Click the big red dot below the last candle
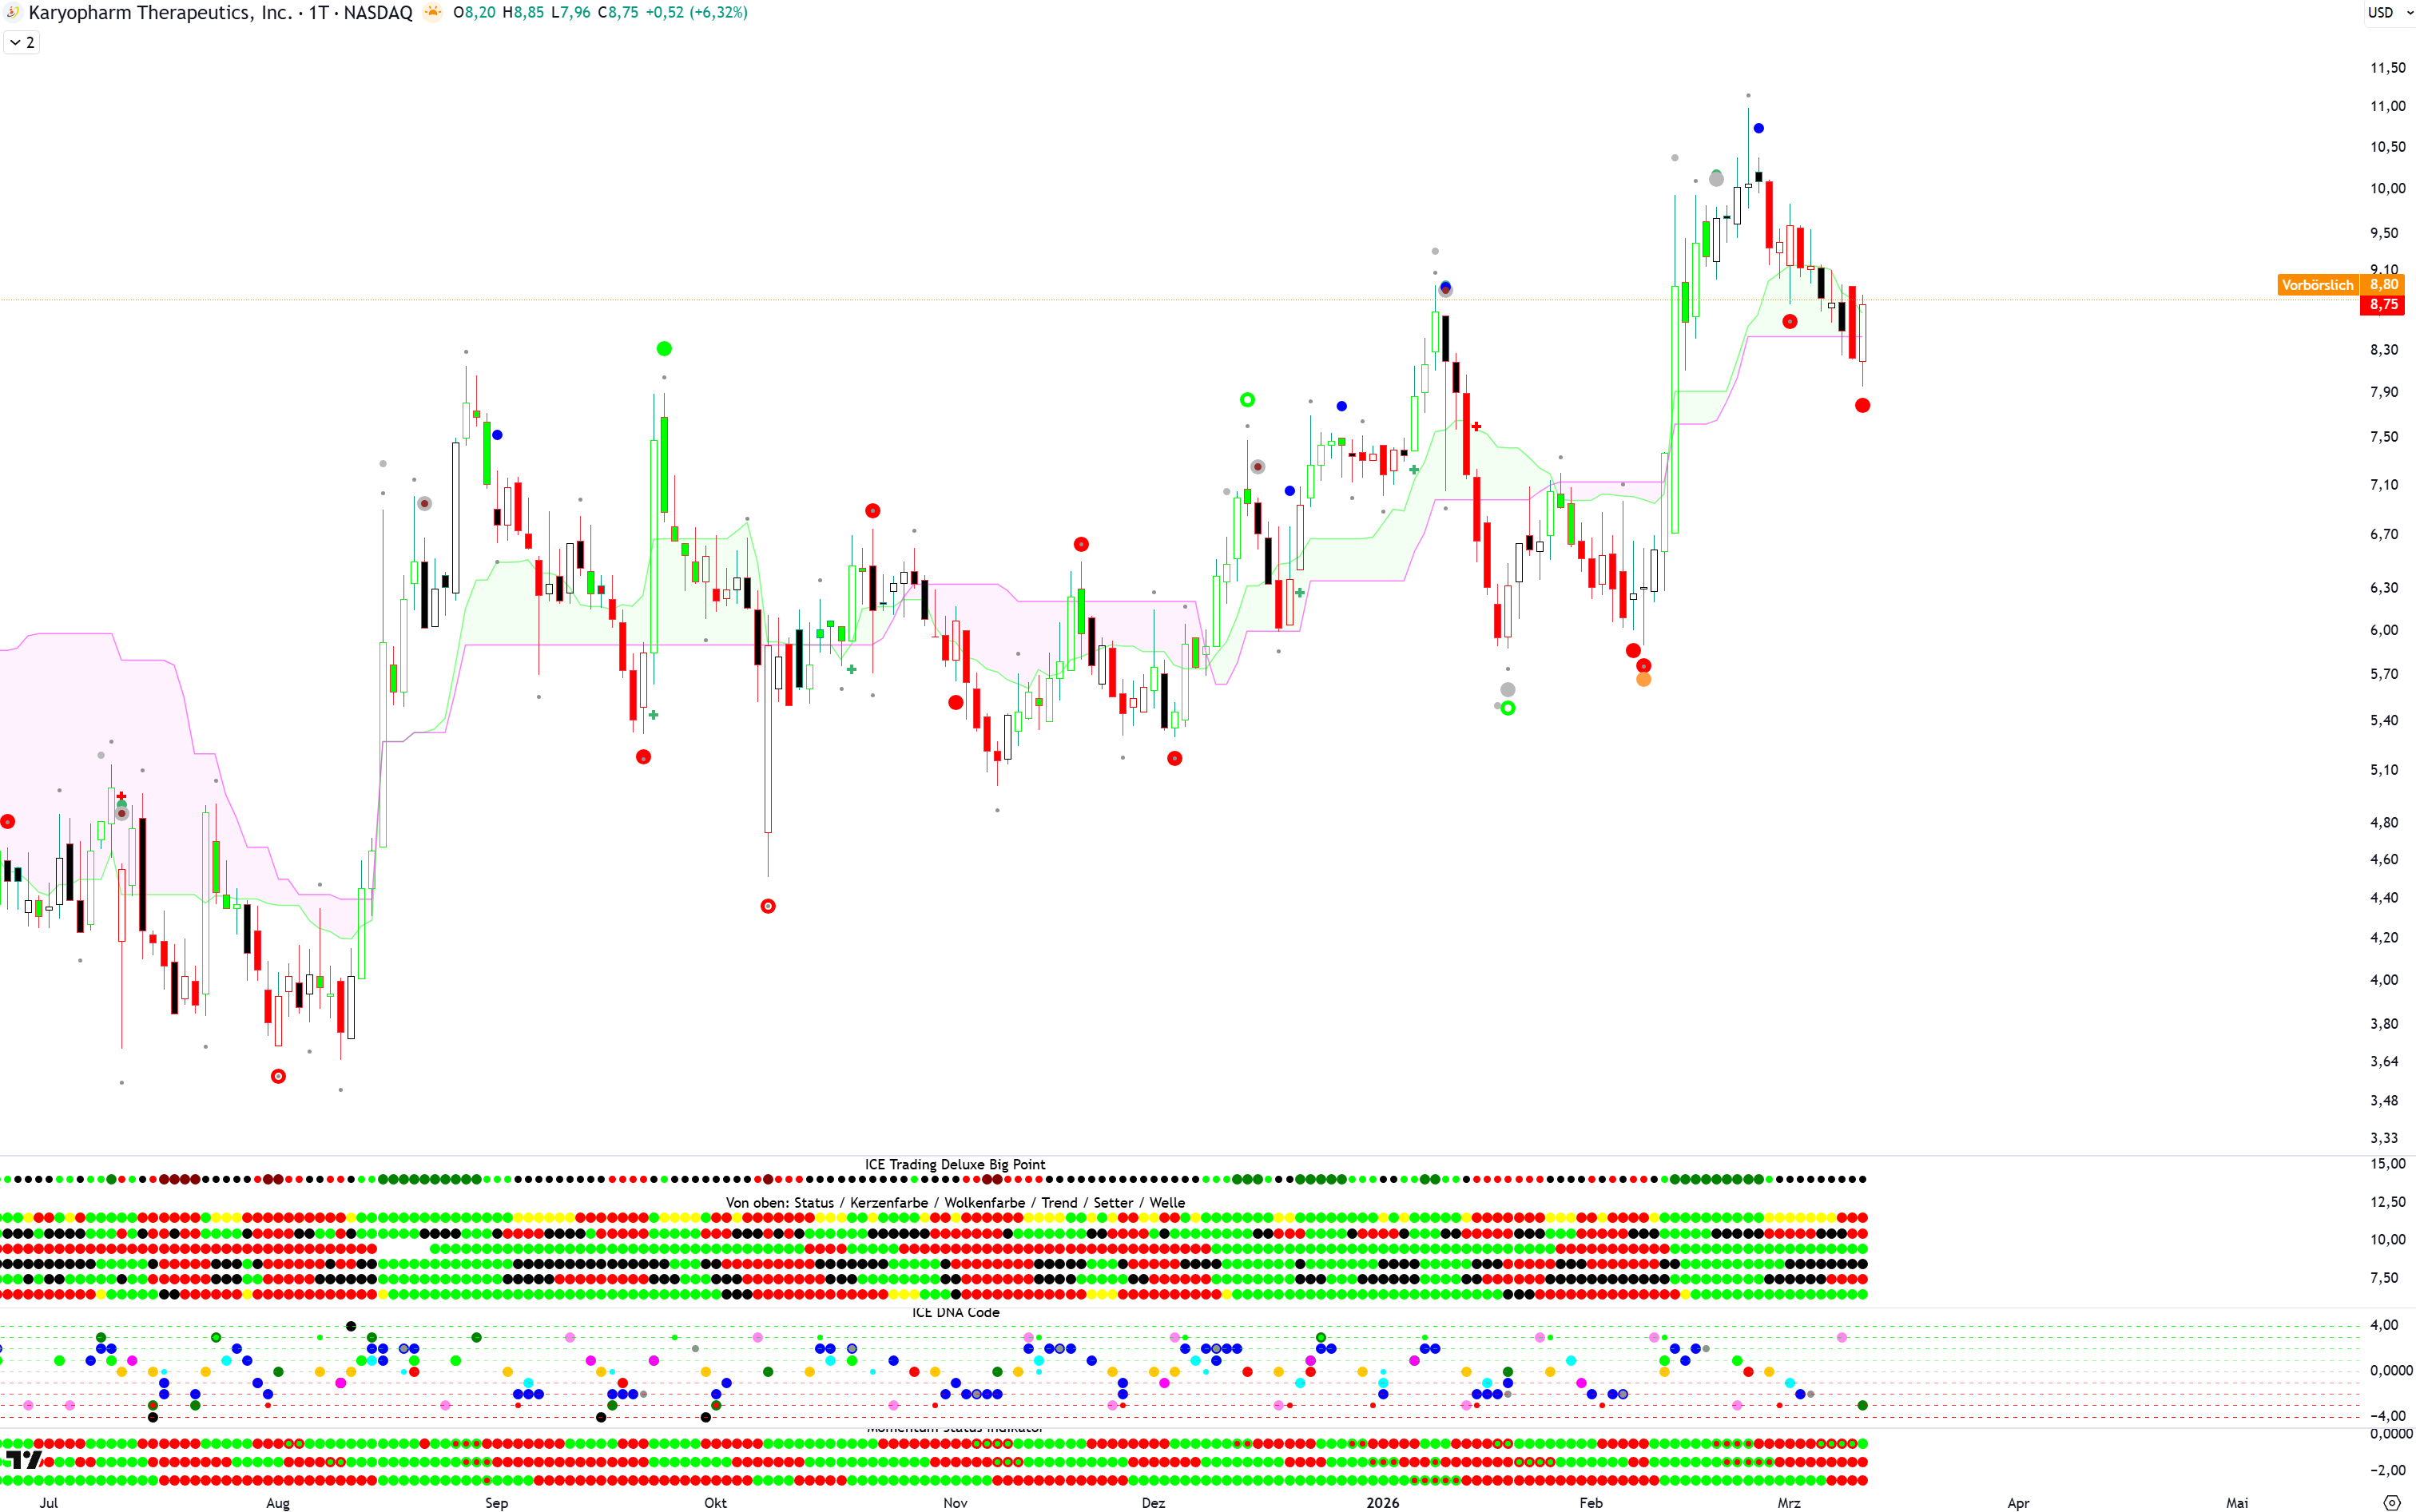 click(1862, 406)
